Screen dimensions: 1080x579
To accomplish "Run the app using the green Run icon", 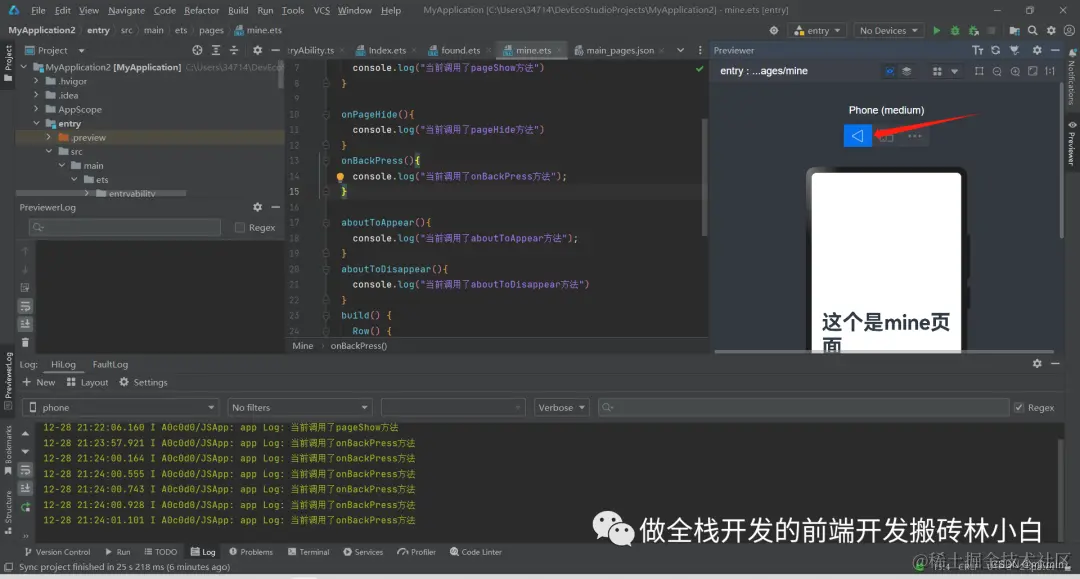I will (937, 31).
